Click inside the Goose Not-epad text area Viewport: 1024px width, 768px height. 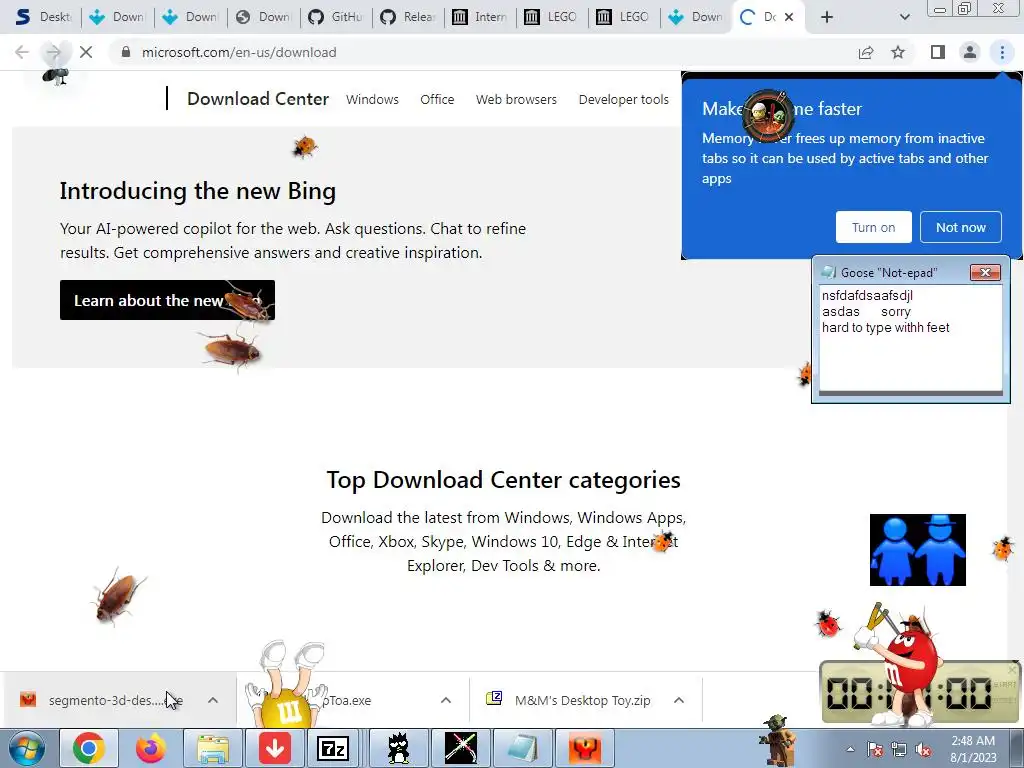click(910, 337)
